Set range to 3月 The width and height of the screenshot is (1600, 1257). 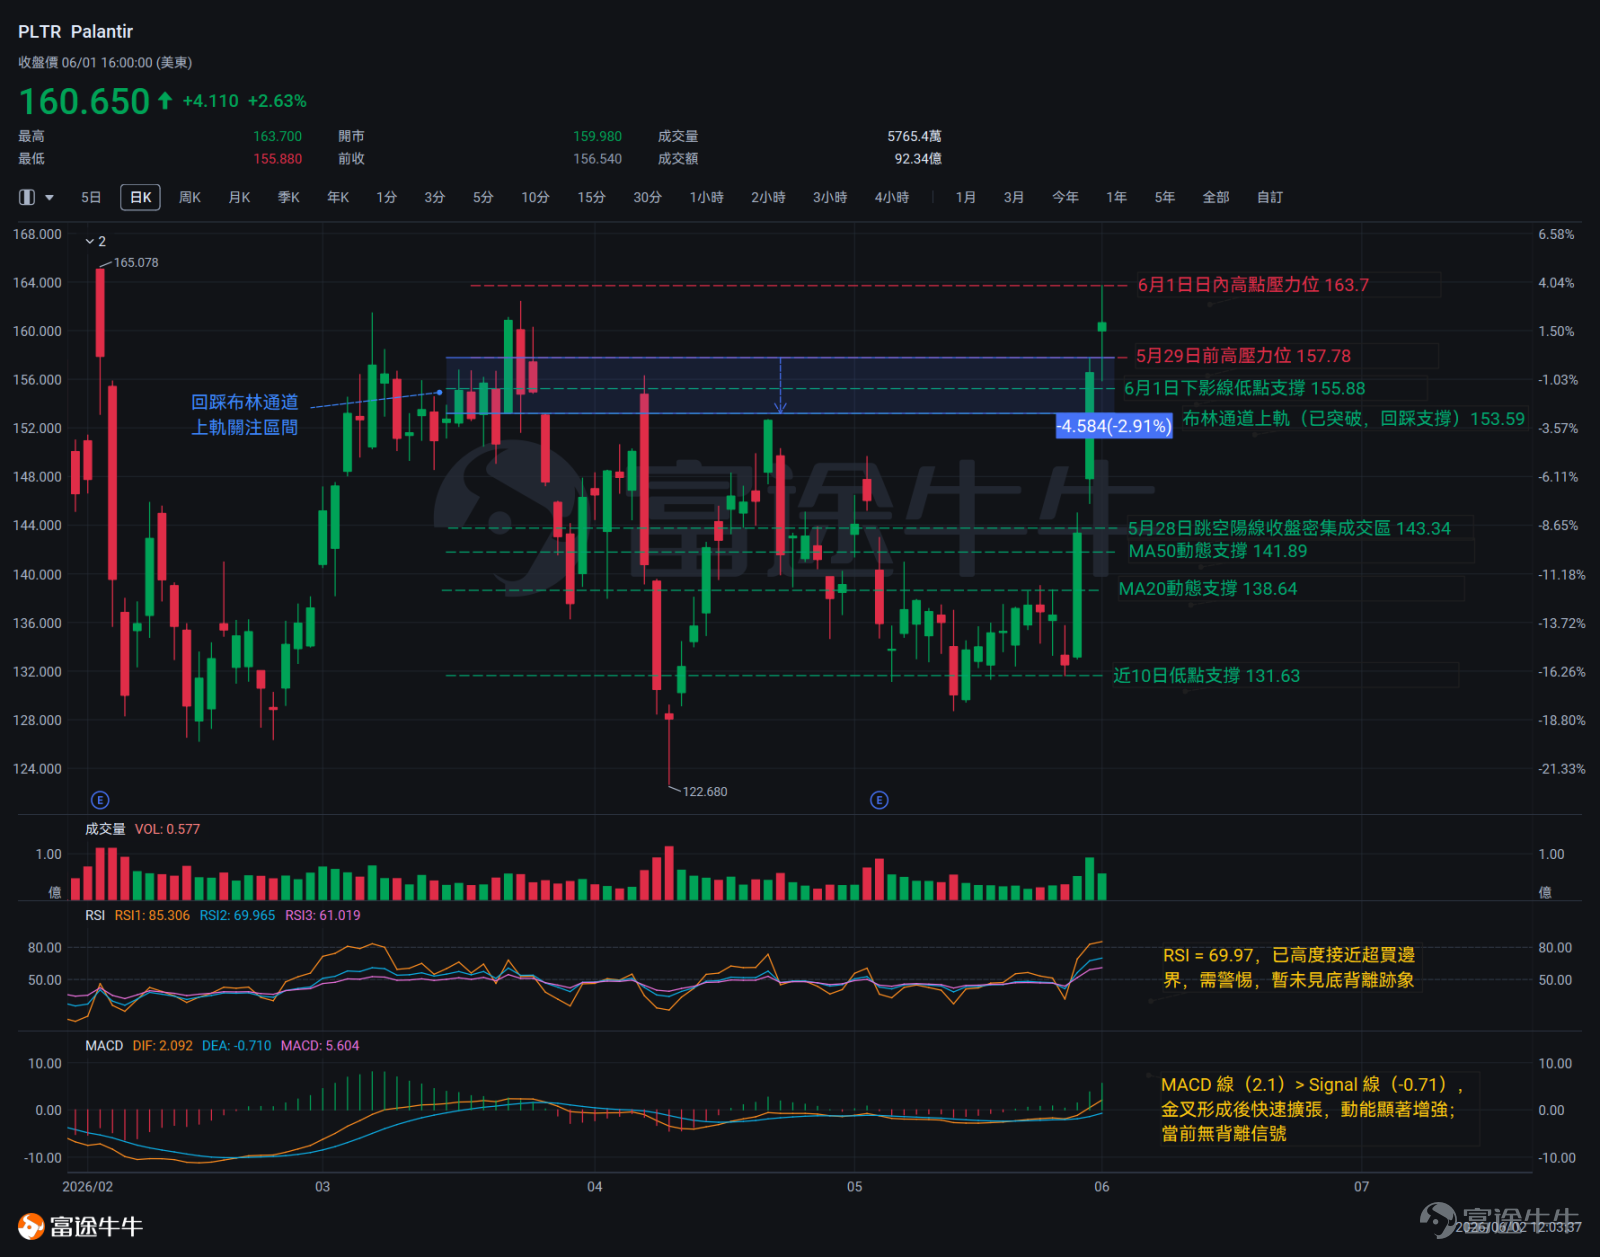tap(1014, 197)
